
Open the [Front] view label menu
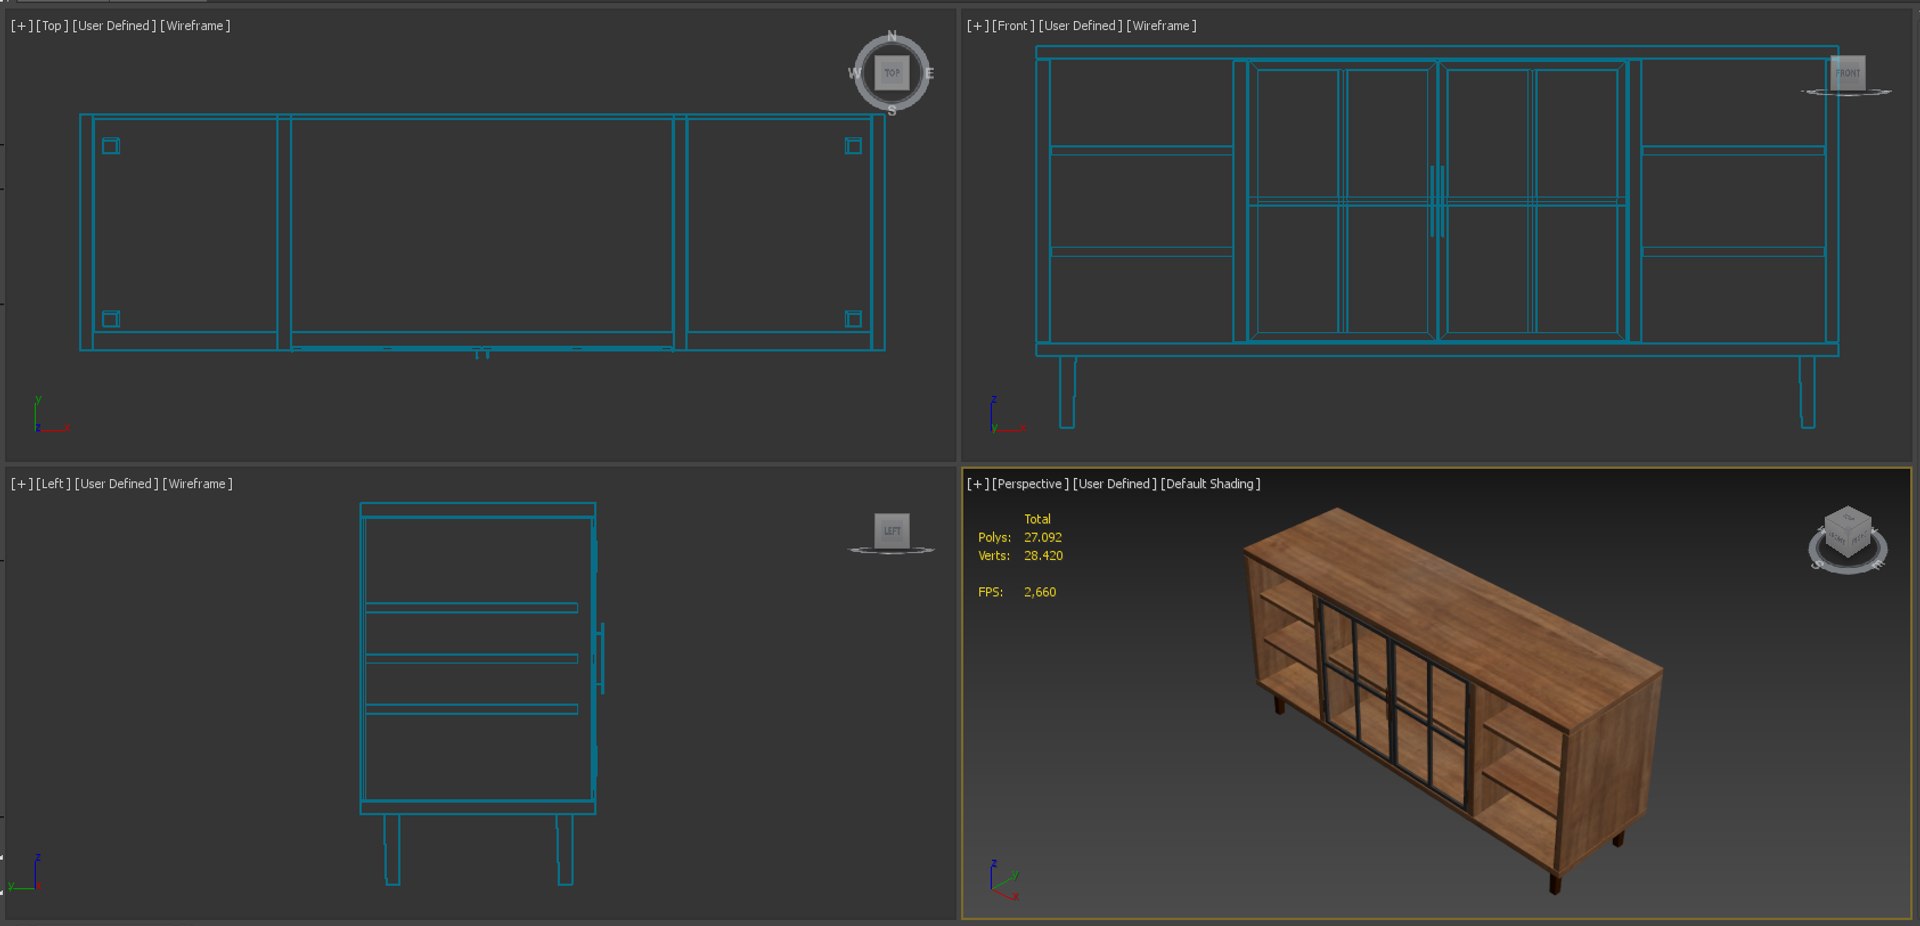(1013, 26)
